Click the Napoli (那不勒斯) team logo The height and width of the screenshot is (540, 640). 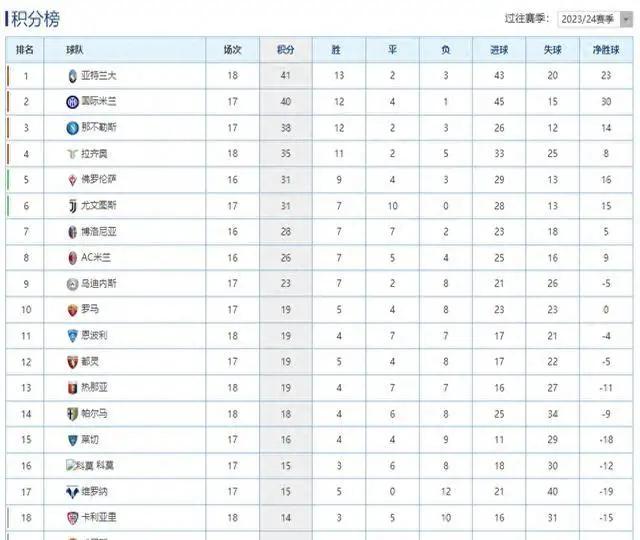pos(72,128)
